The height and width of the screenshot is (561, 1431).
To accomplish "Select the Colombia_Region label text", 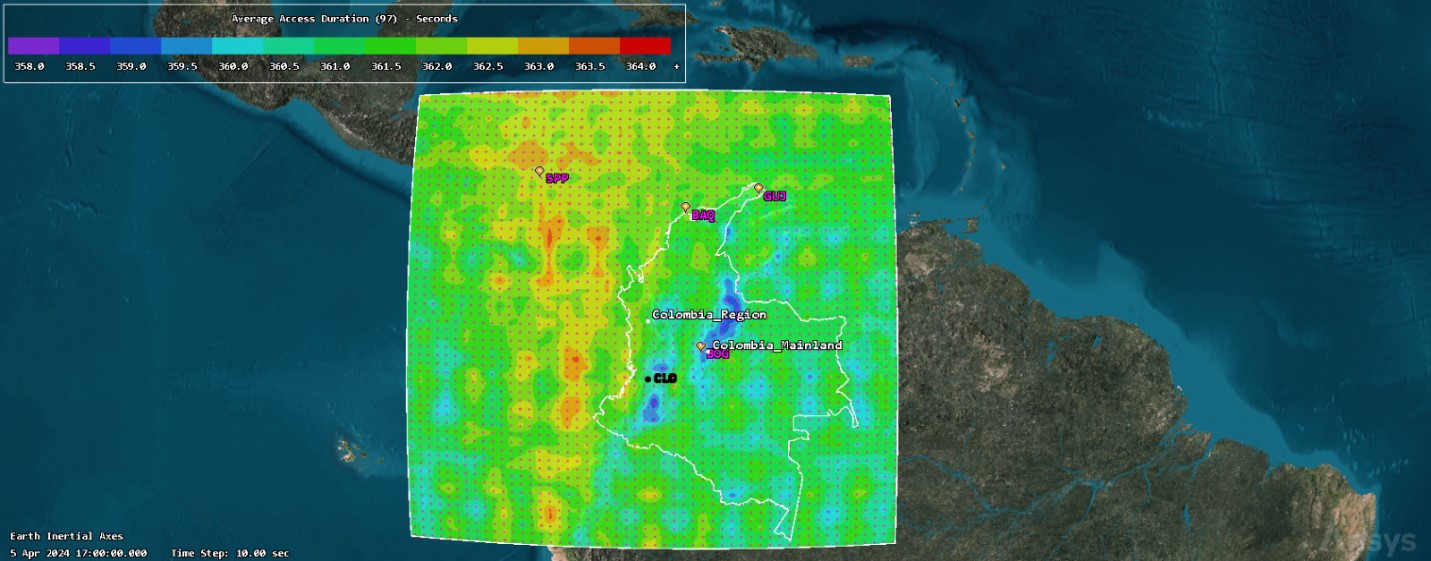I will click(x=709, y=315).
